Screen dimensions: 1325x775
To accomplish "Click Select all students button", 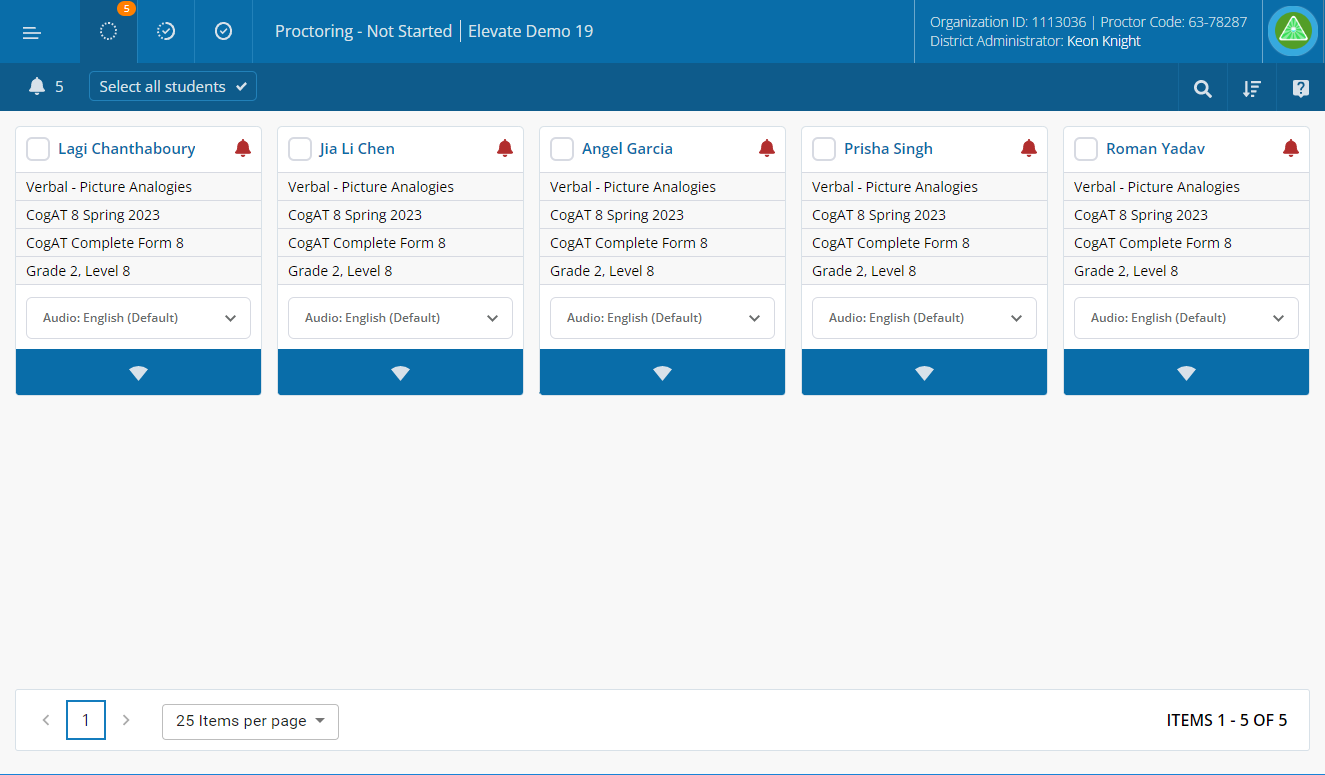I will 173,87.
